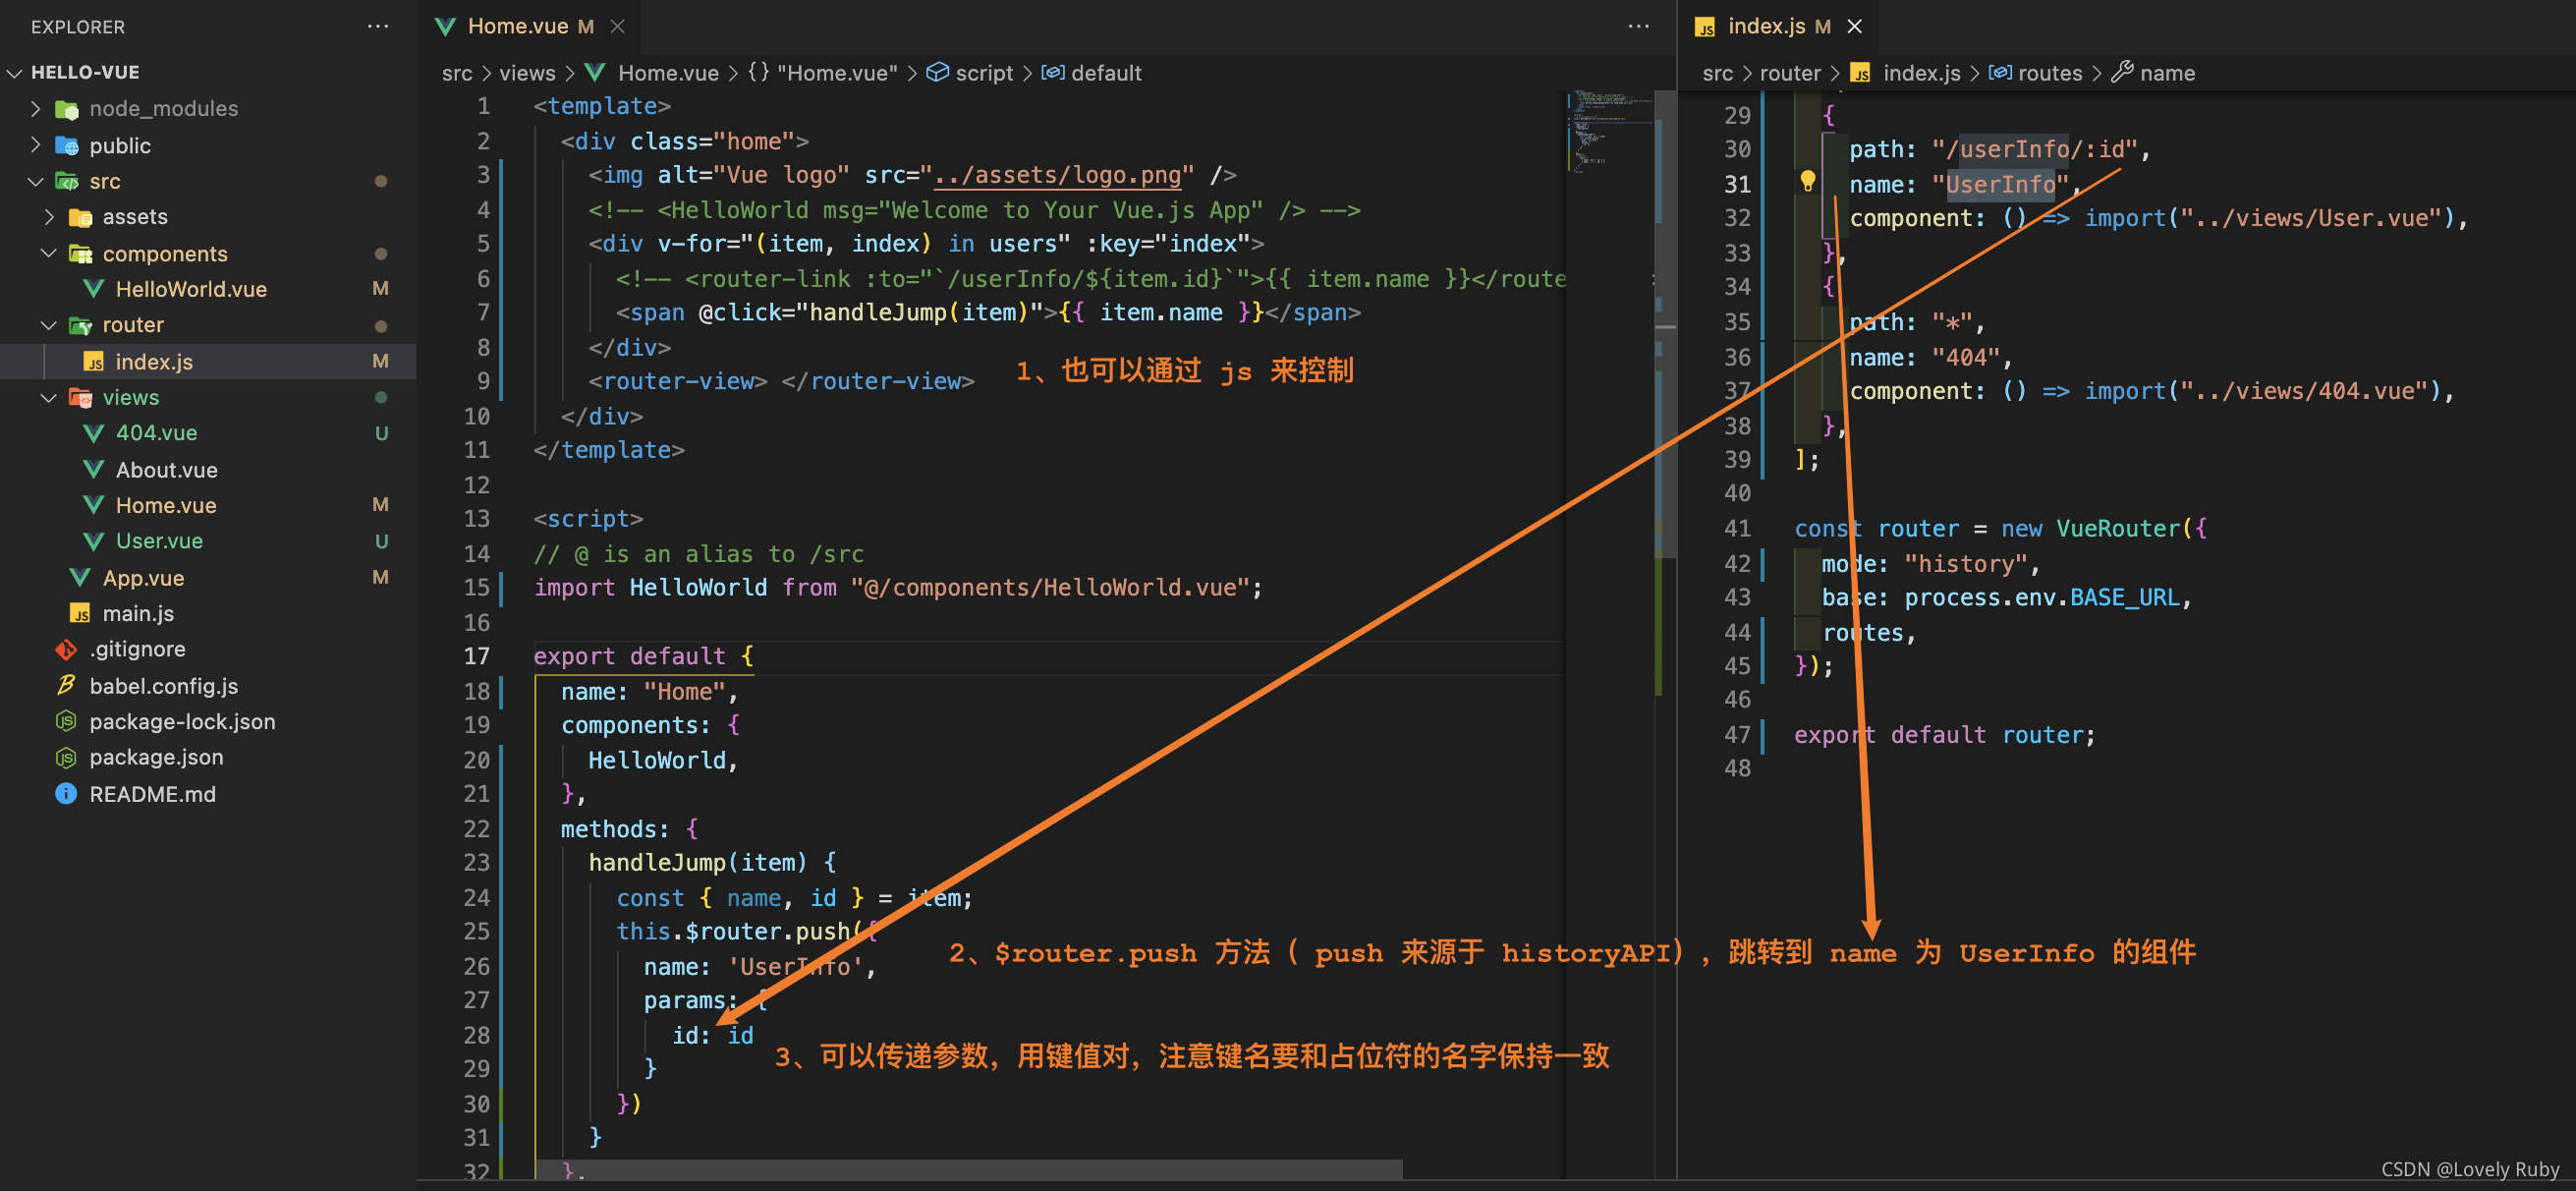Close the Home.vue editor tab

pyautogui.click(x=618, y=26)
